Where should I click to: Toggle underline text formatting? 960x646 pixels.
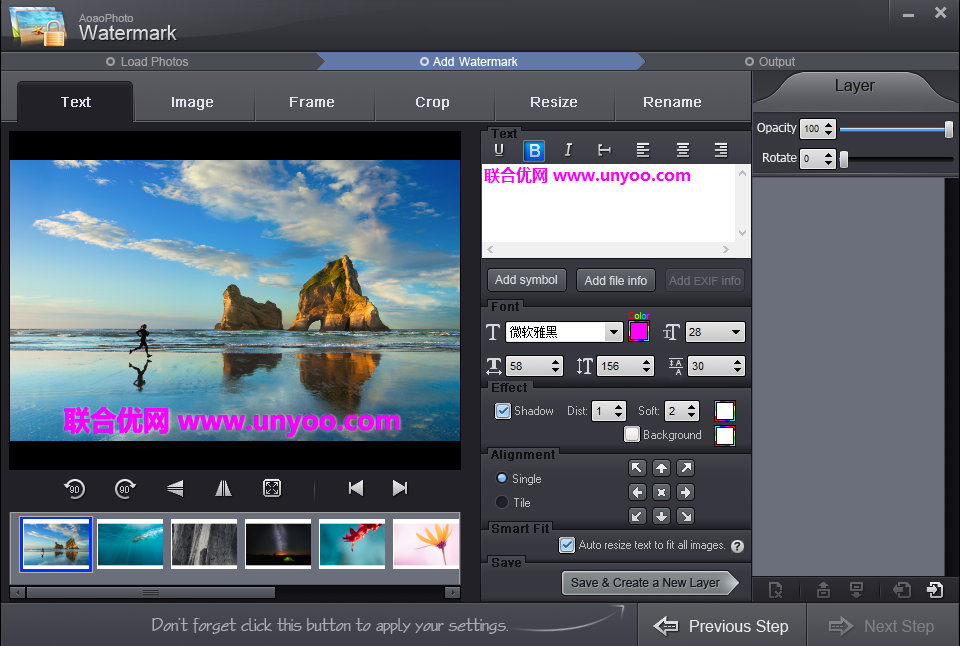(x=499, y=150)
